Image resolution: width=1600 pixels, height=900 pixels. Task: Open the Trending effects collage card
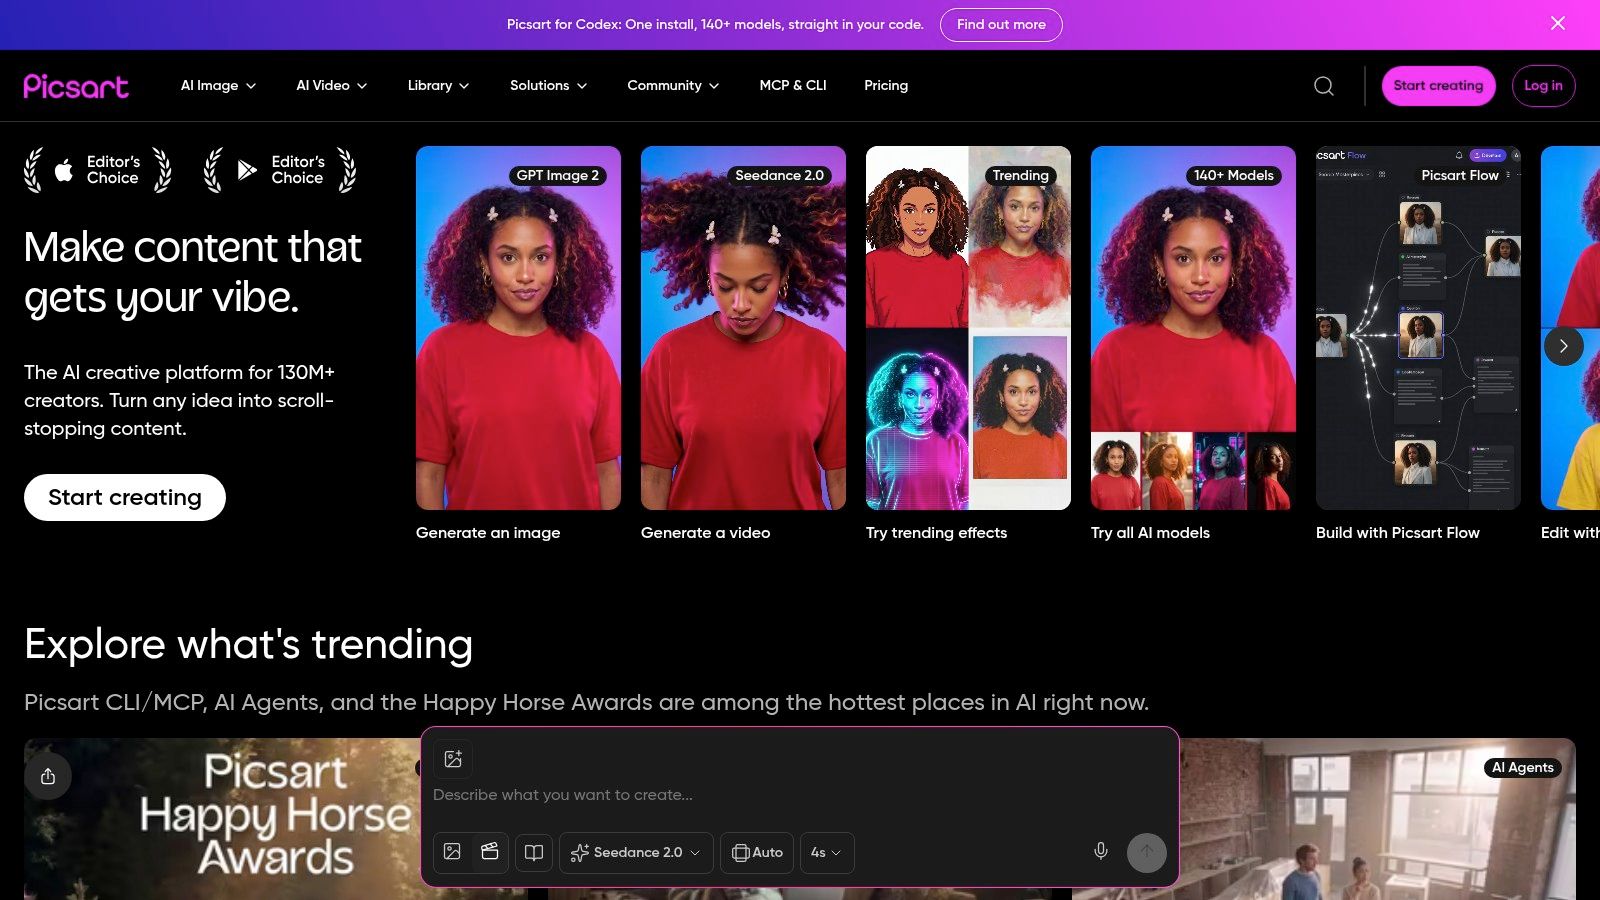tap(968, 328)
